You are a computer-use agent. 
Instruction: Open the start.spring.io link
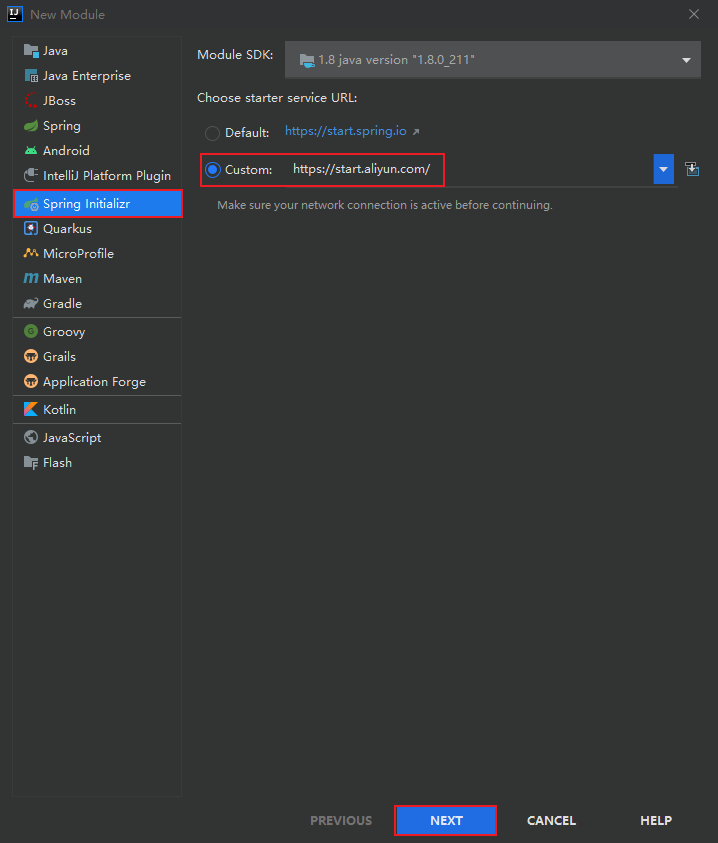[346, 131]
